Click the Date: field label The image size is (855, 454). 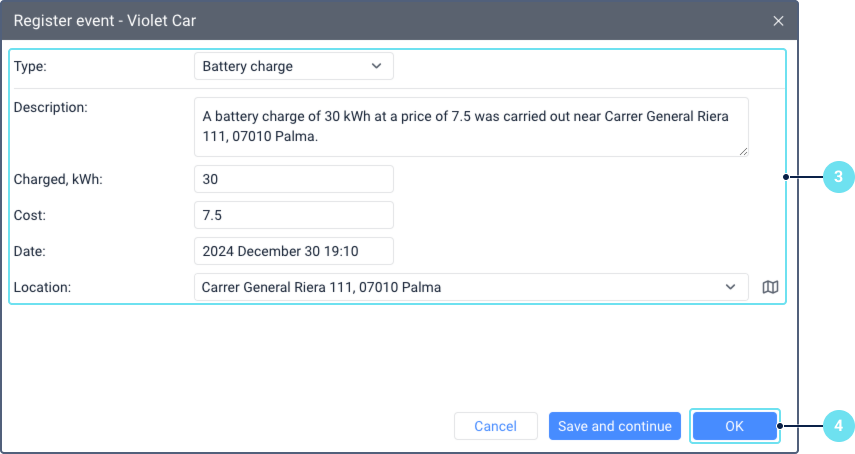(x=30, y=251)
